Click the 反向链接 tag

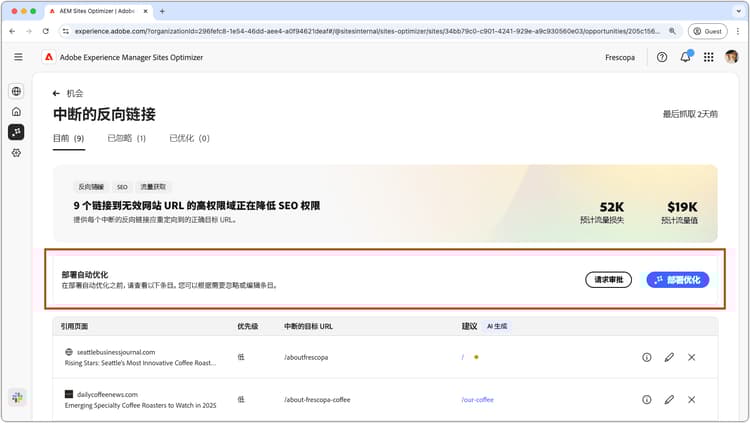click(91, 187)
